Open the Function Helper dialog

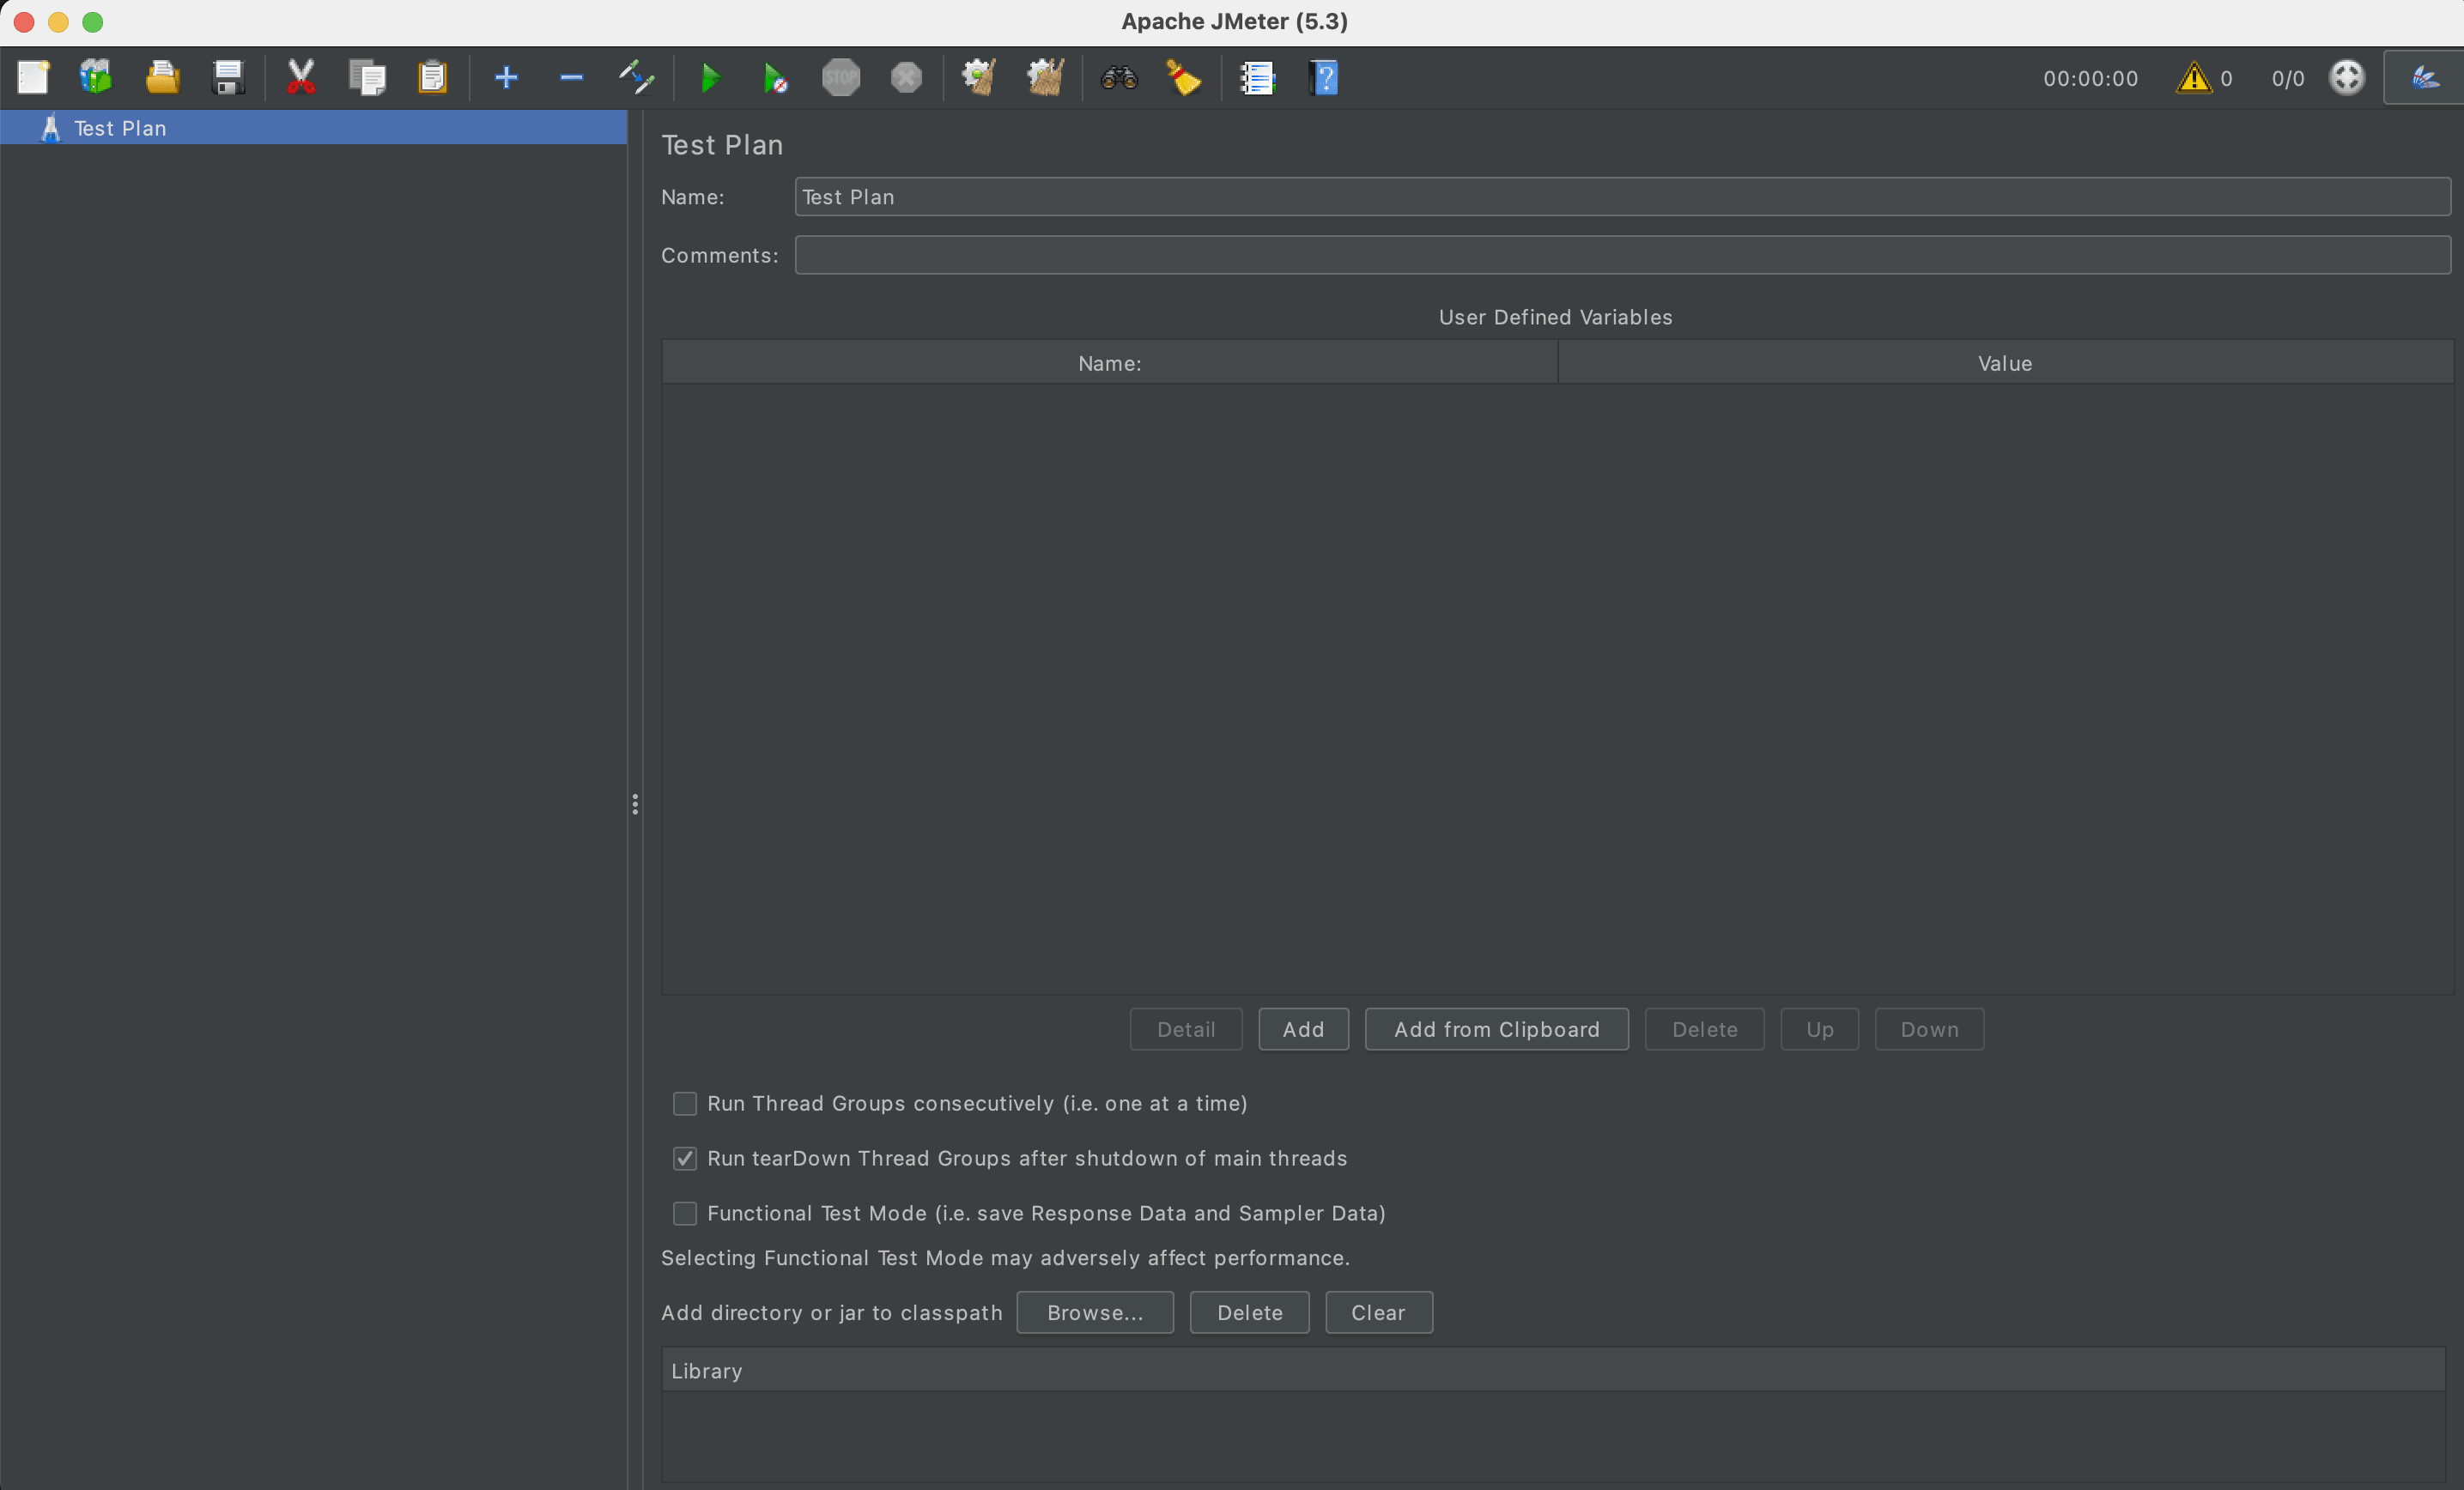tap(1257, 77)
